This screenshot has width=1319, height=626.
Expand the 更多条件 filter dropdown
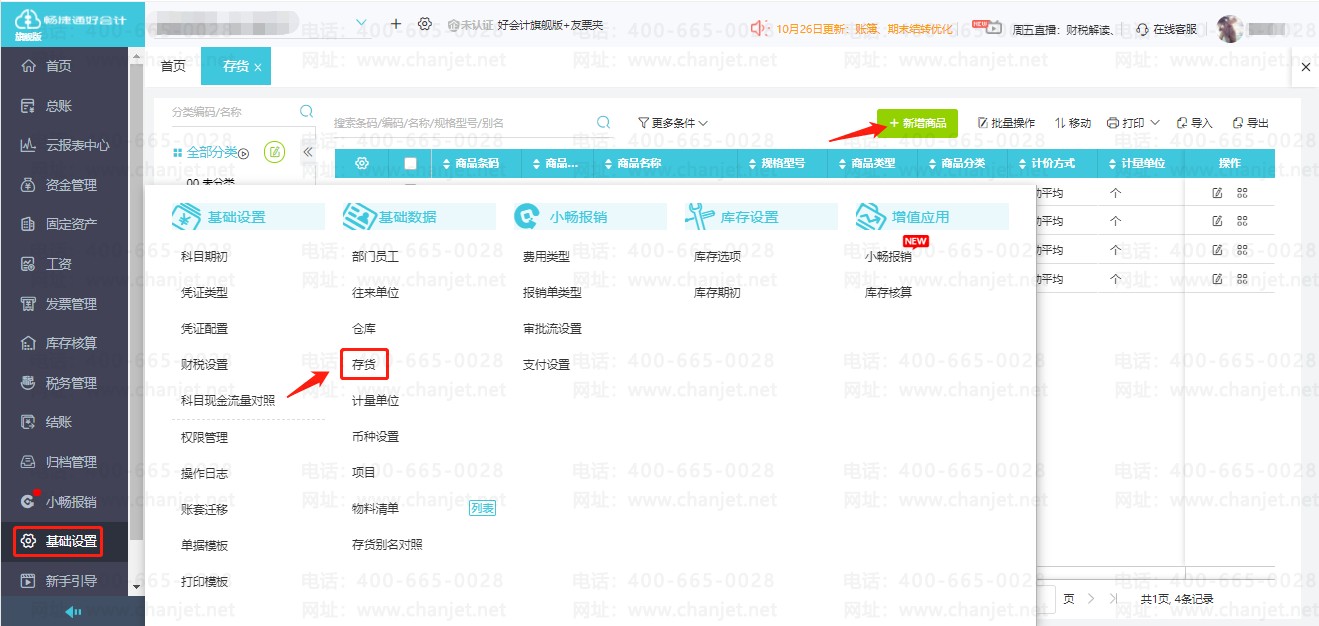(x=673, y=123)
